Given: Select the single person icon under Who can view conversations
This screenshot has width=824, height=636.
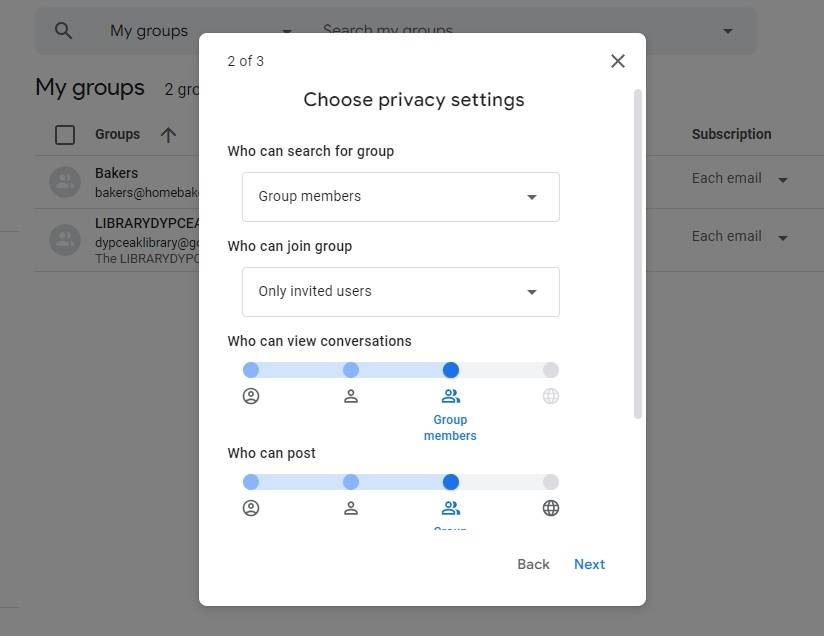Looking at the screenshot, I should pyautogui.click(x=351, y=395).
